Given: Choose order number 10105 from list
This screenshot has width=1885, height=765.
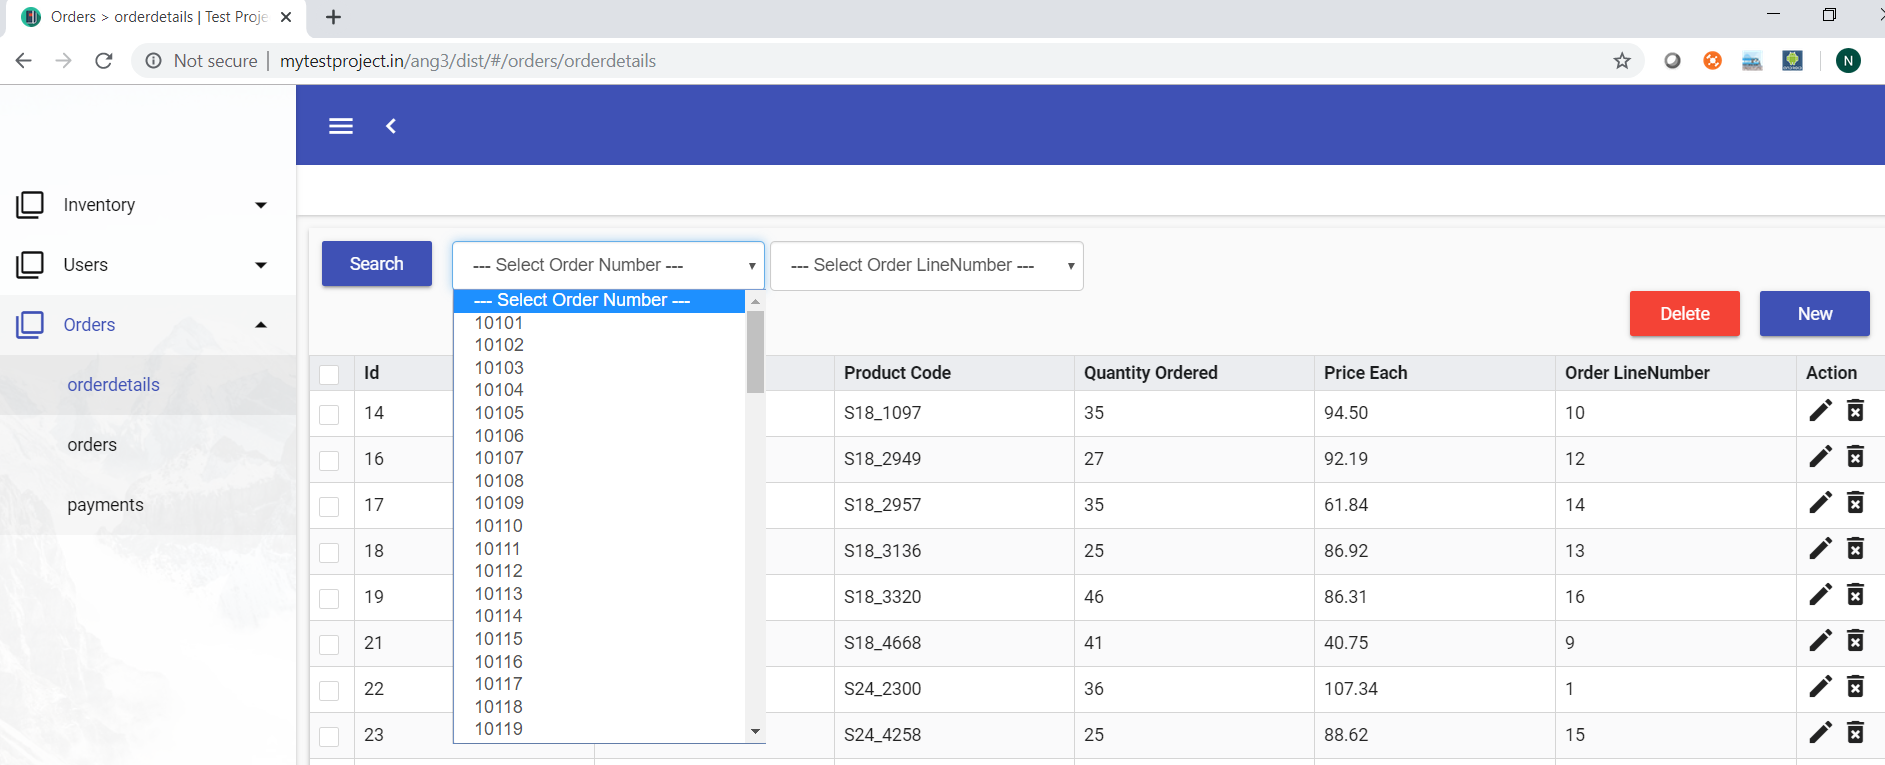Looking at the screenshot, I should coord(499,413).
